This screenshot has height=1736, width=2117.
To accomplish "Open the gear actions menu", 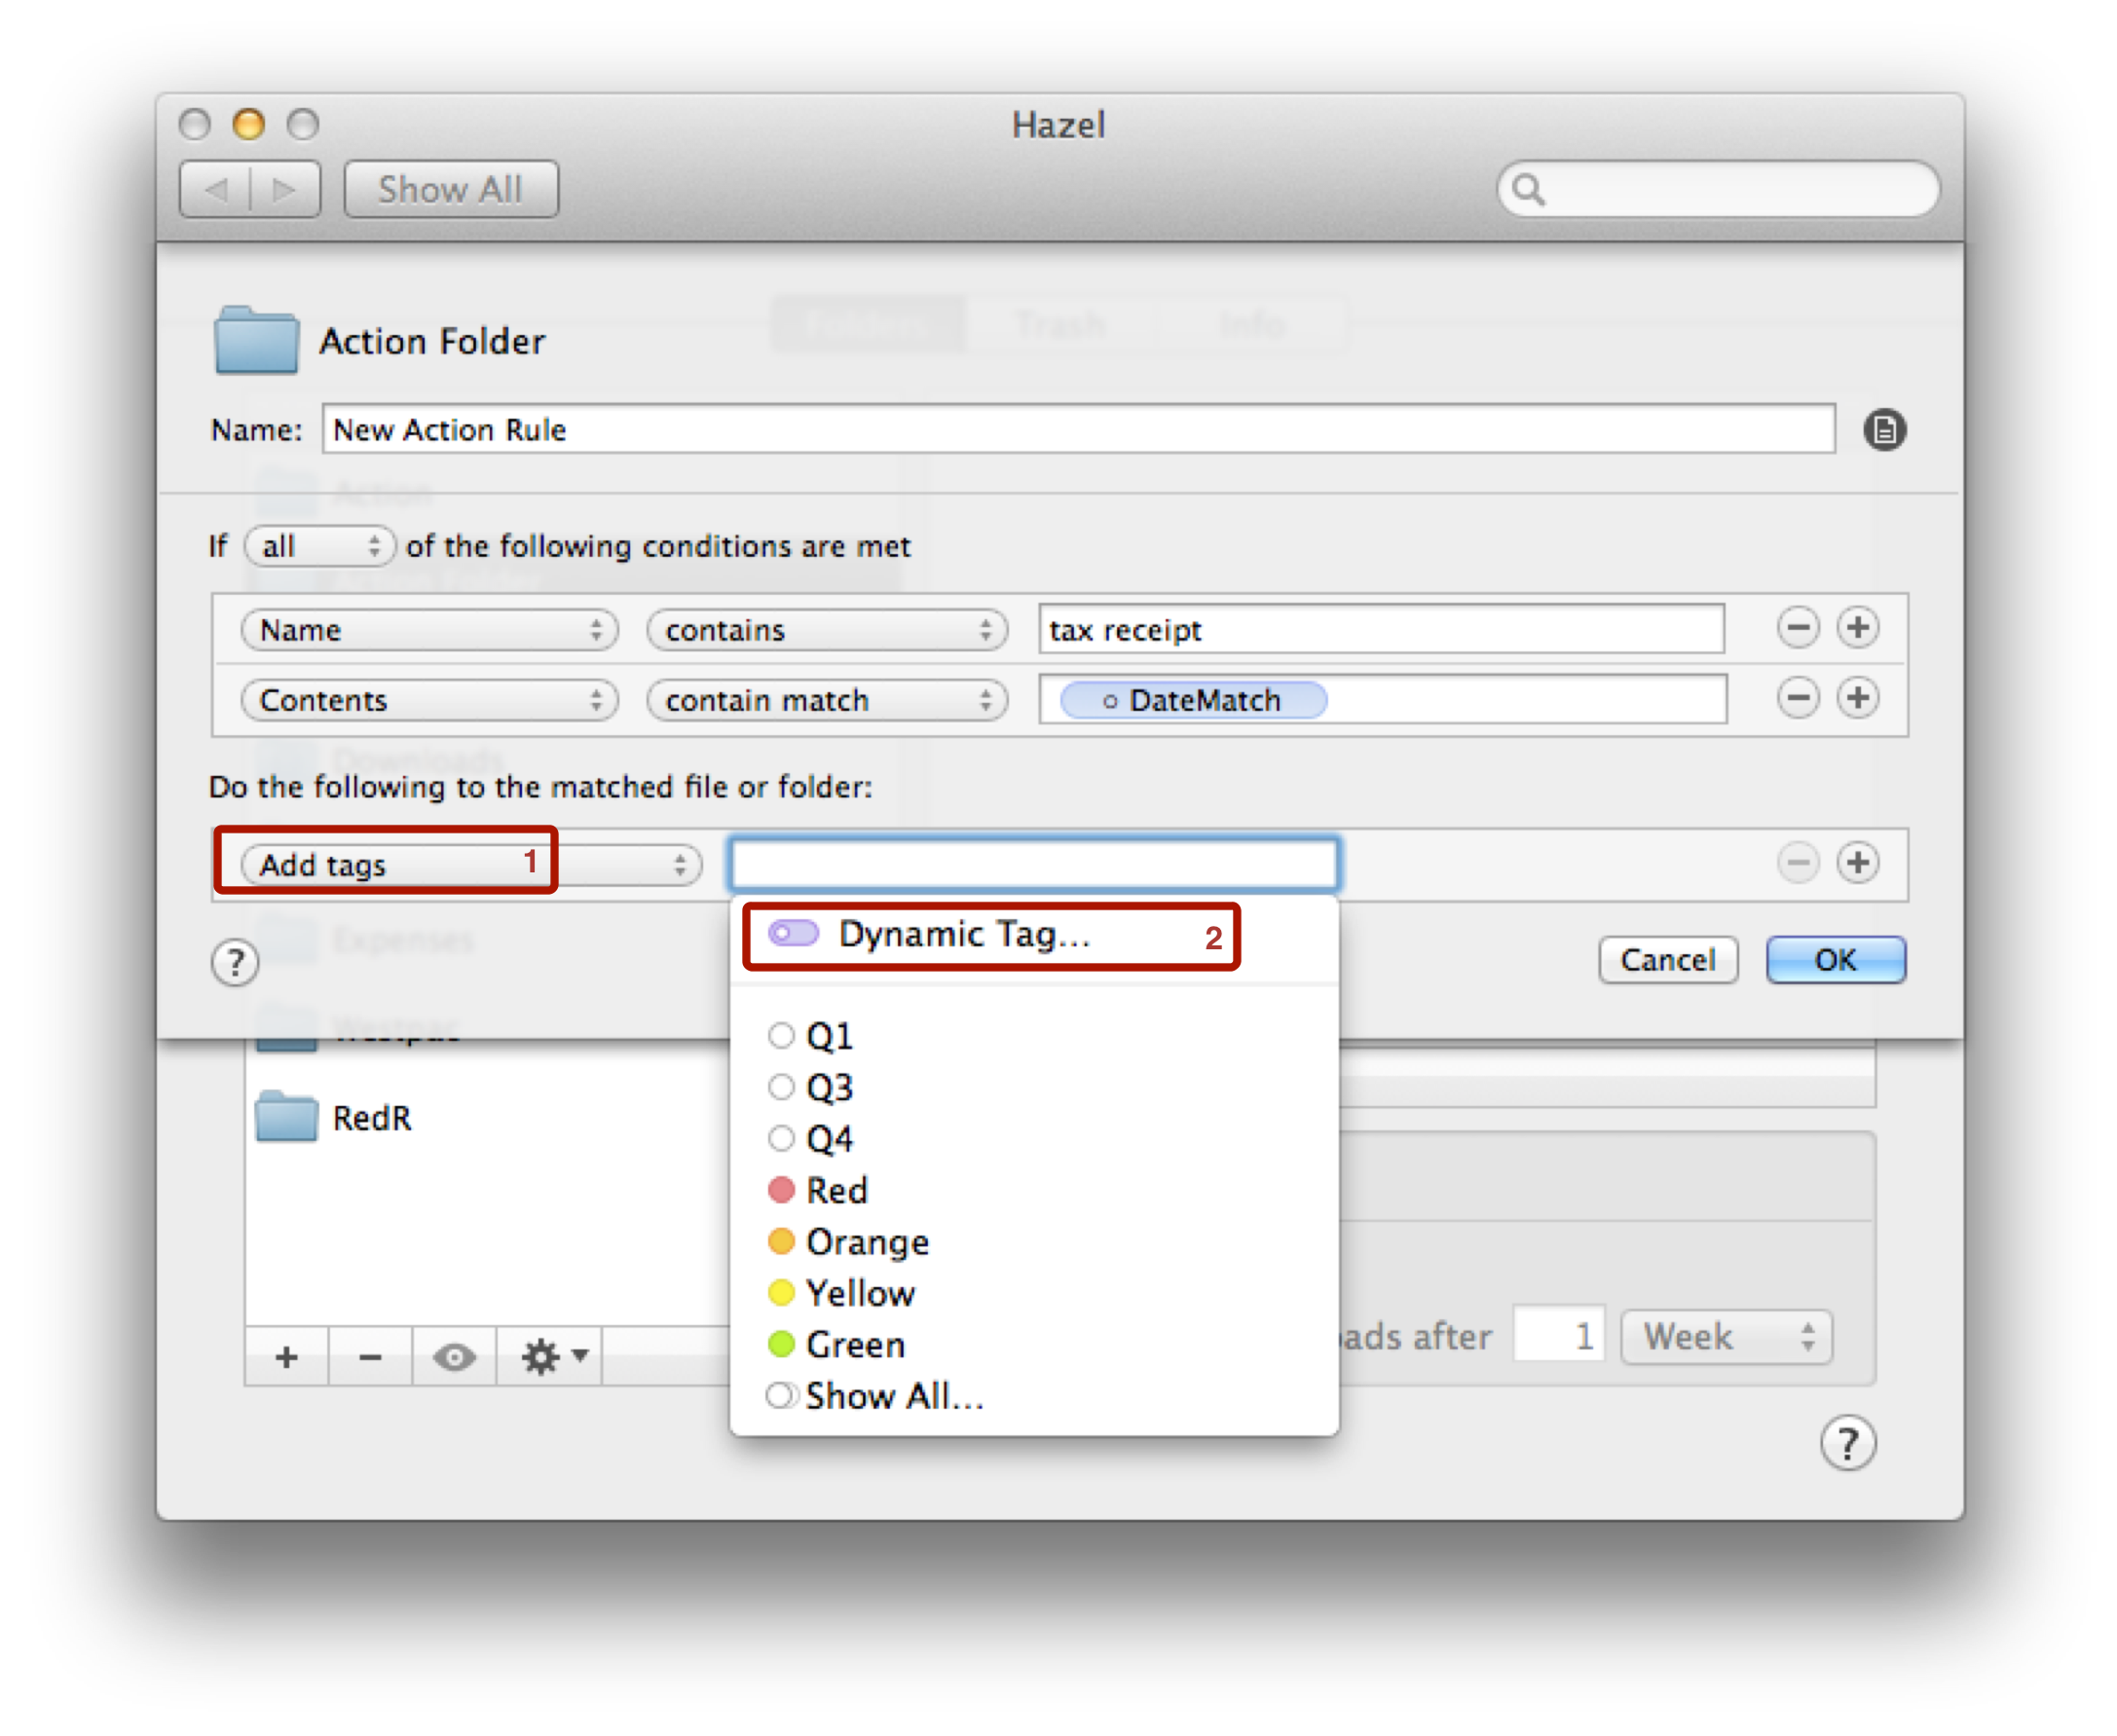I will pyautogui.click(x=549, y=1357).
